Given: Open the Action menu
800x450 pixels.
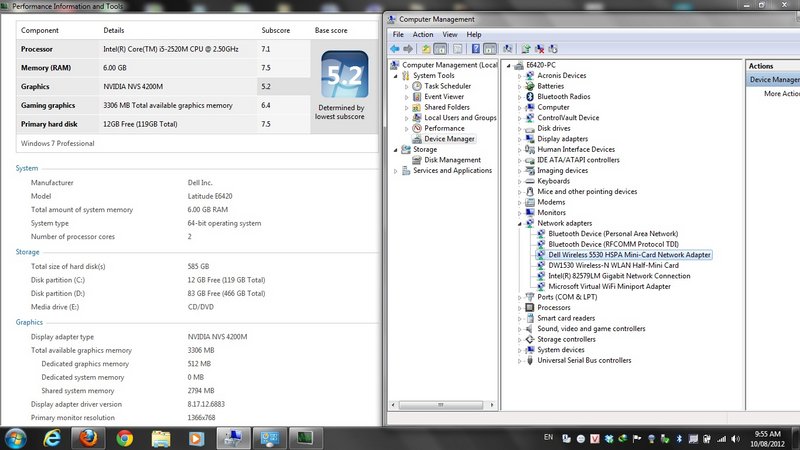Looking at the screenshot, I should point(423,34).
